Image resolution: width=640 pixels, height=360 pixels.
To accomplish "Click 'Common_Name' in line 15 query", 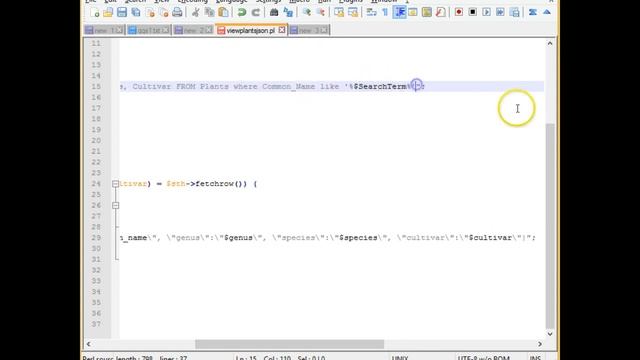I will (289, 87).
